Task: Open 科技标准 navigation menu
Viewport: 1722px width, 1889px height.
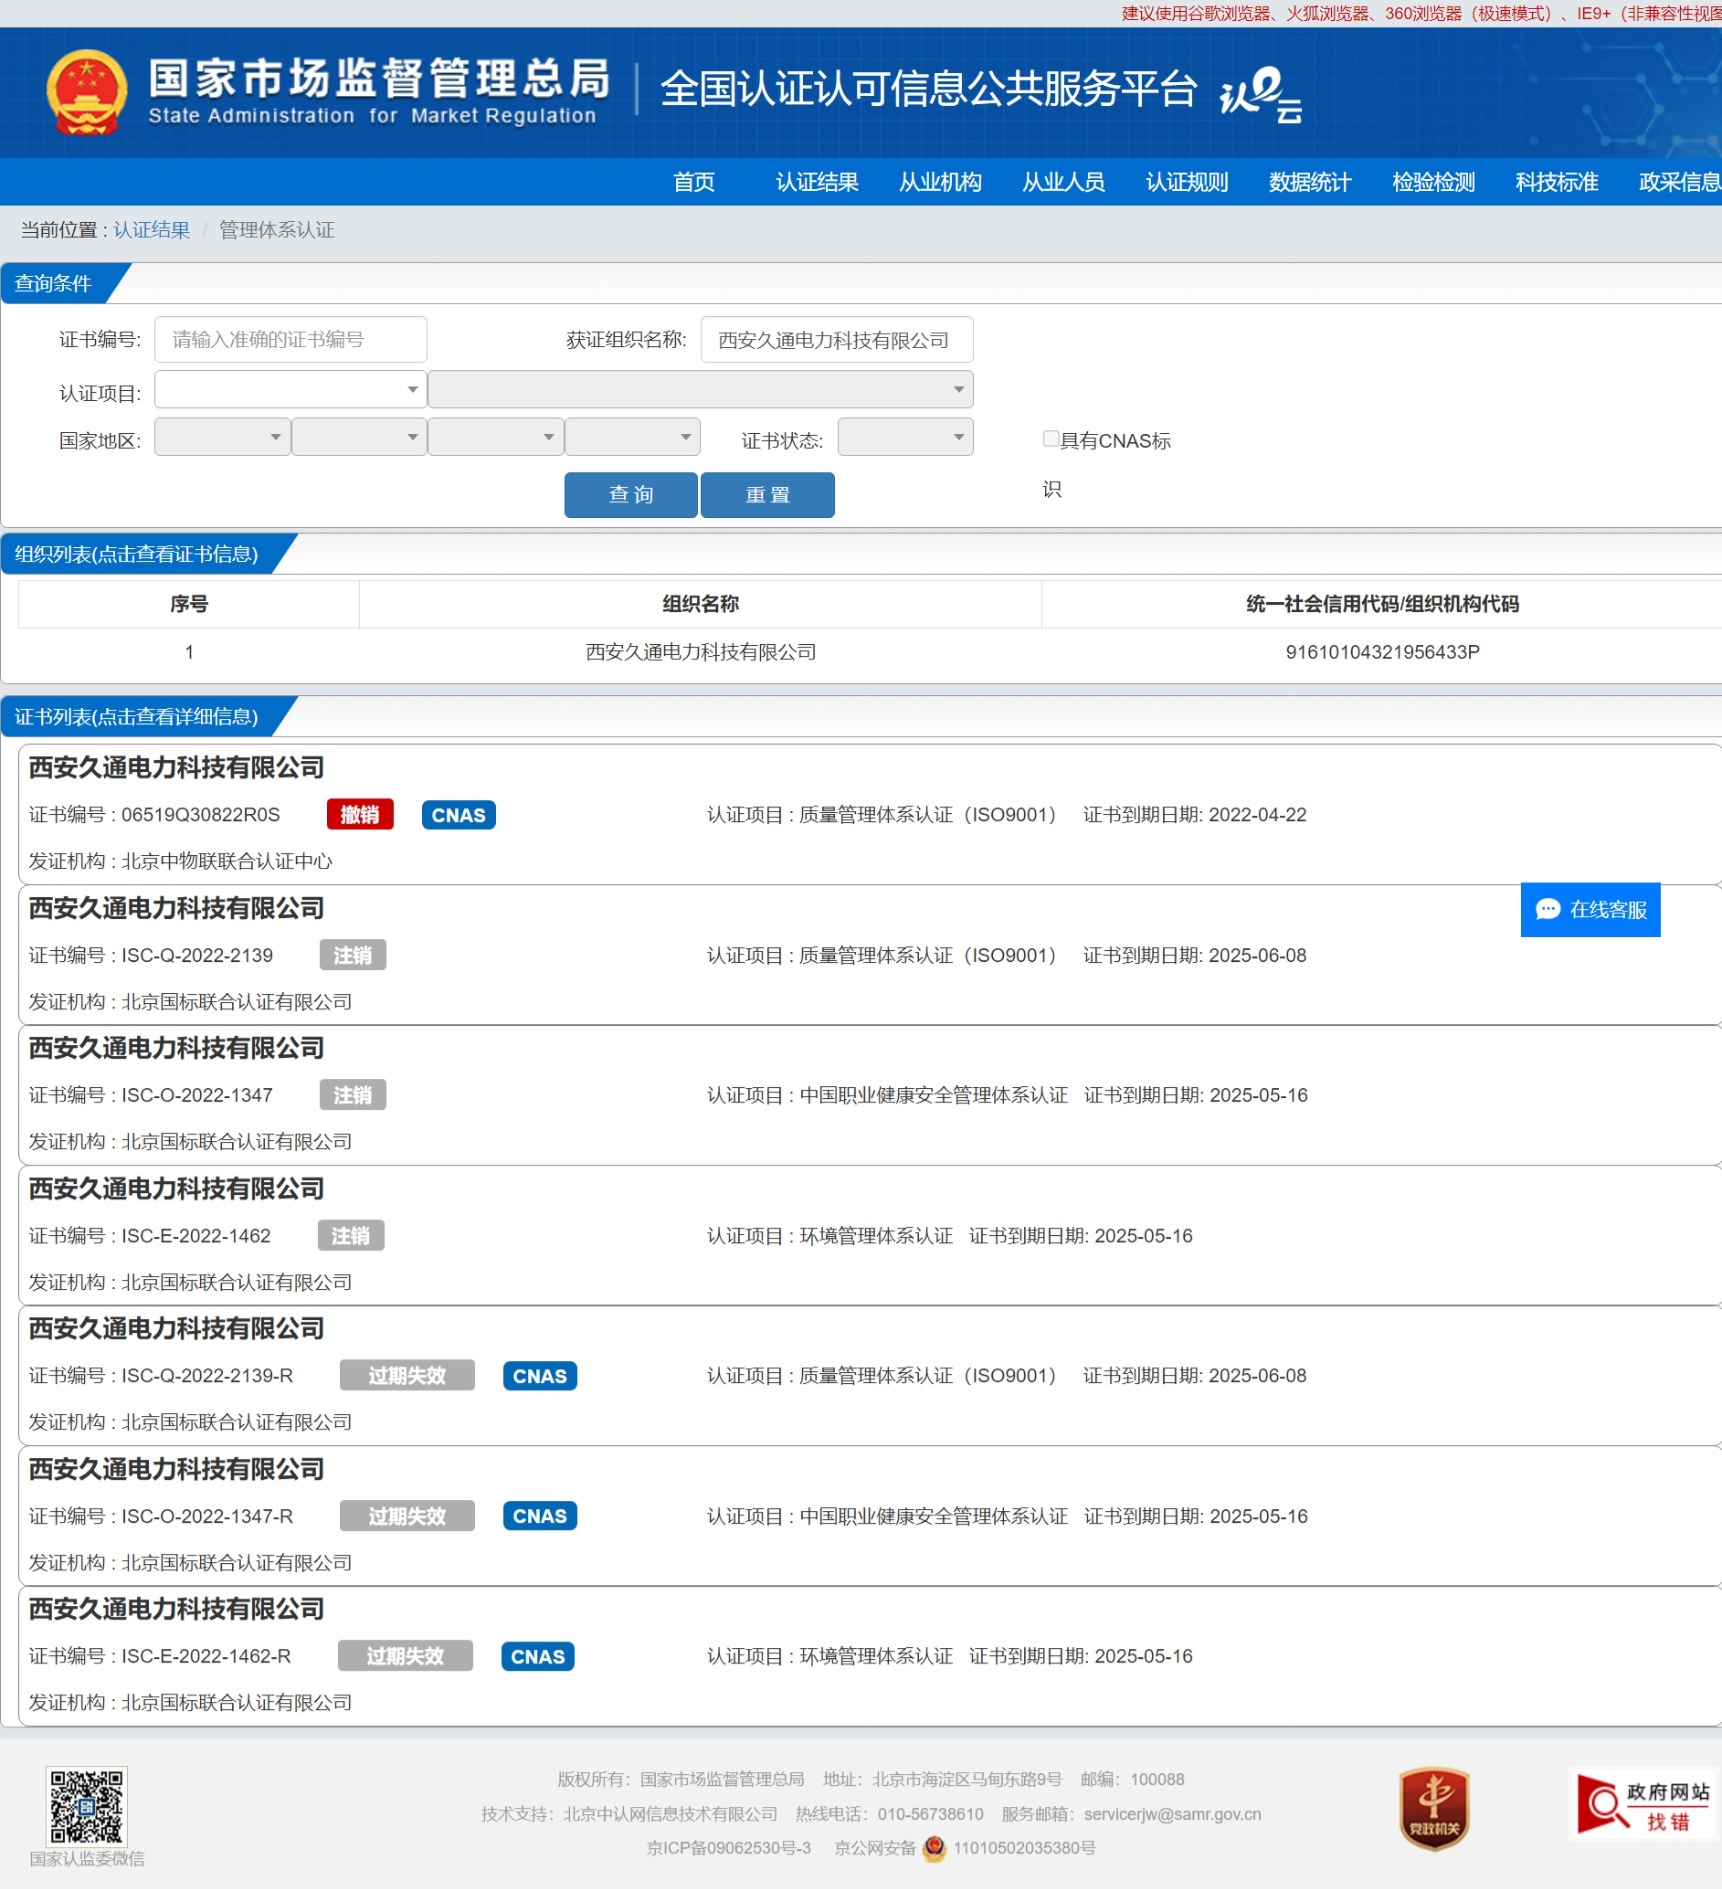Action: (1557, 182)
